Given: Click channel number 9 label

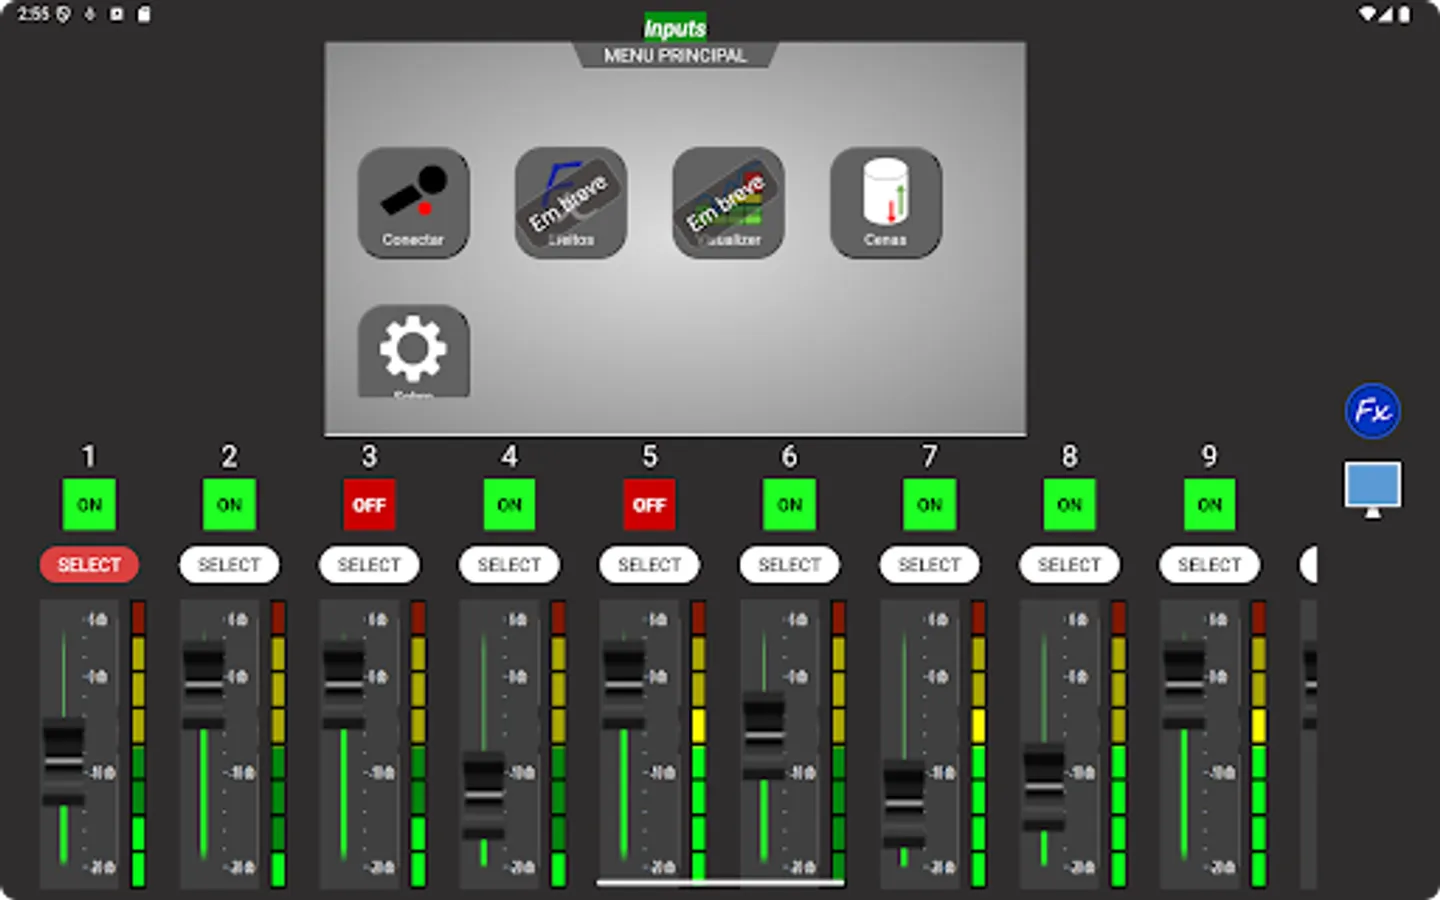Looking at the screenshot, I should pos(1209,456).
